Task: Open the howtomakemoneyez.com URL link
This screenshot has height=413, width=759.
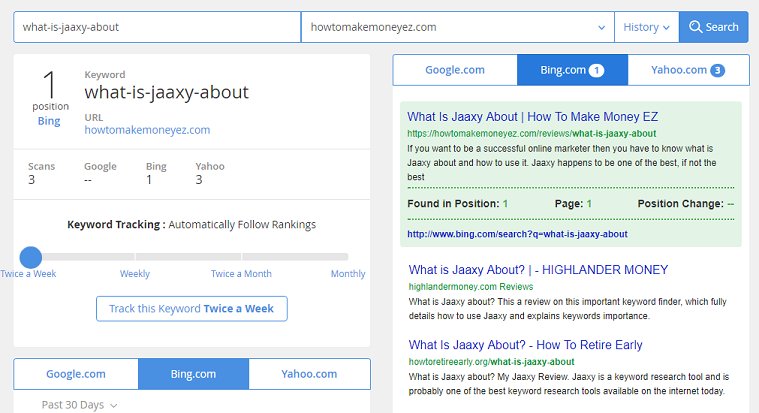Action: click(x=147, y=130)
